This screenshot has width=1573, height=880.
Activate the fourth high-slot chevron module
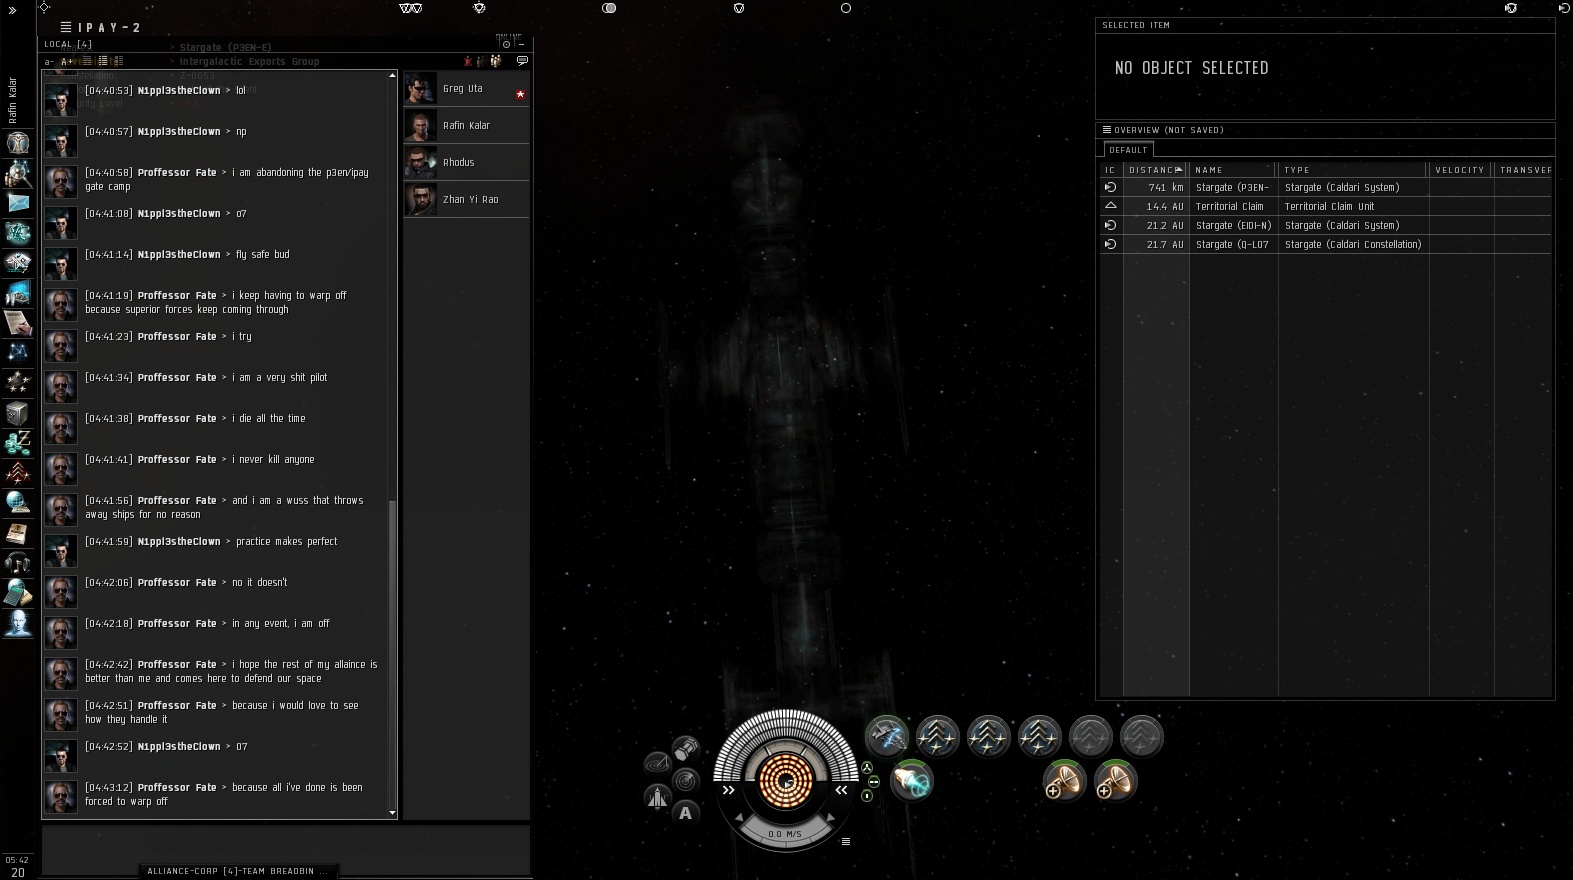pyautogui.click(x=1040, y=737)
